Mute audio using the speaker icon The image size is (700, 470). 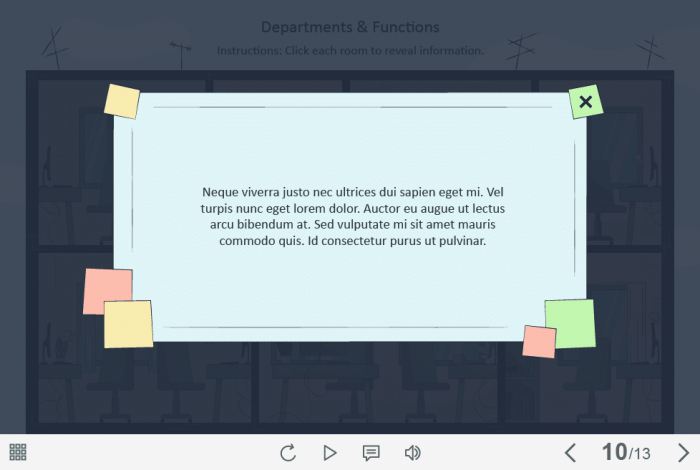(x=412, y=453)
